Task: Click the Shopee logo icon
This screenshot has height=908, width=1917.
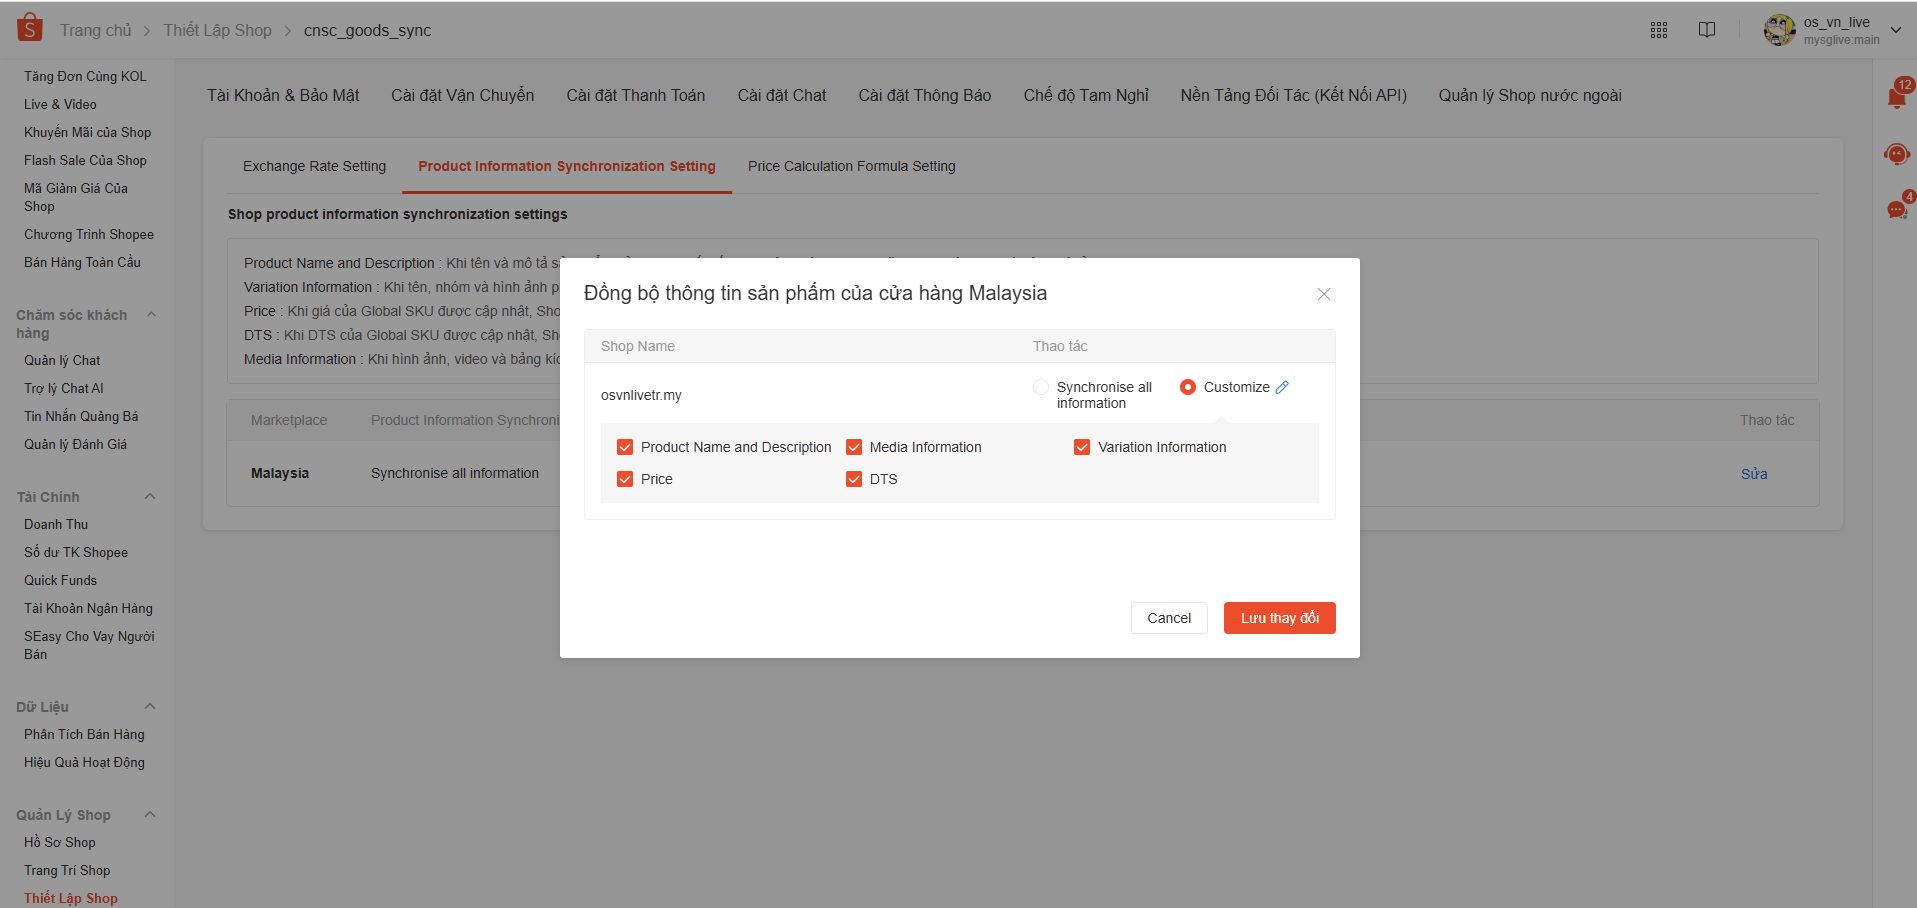Action: pyautogui.click(x=30, y=28)
